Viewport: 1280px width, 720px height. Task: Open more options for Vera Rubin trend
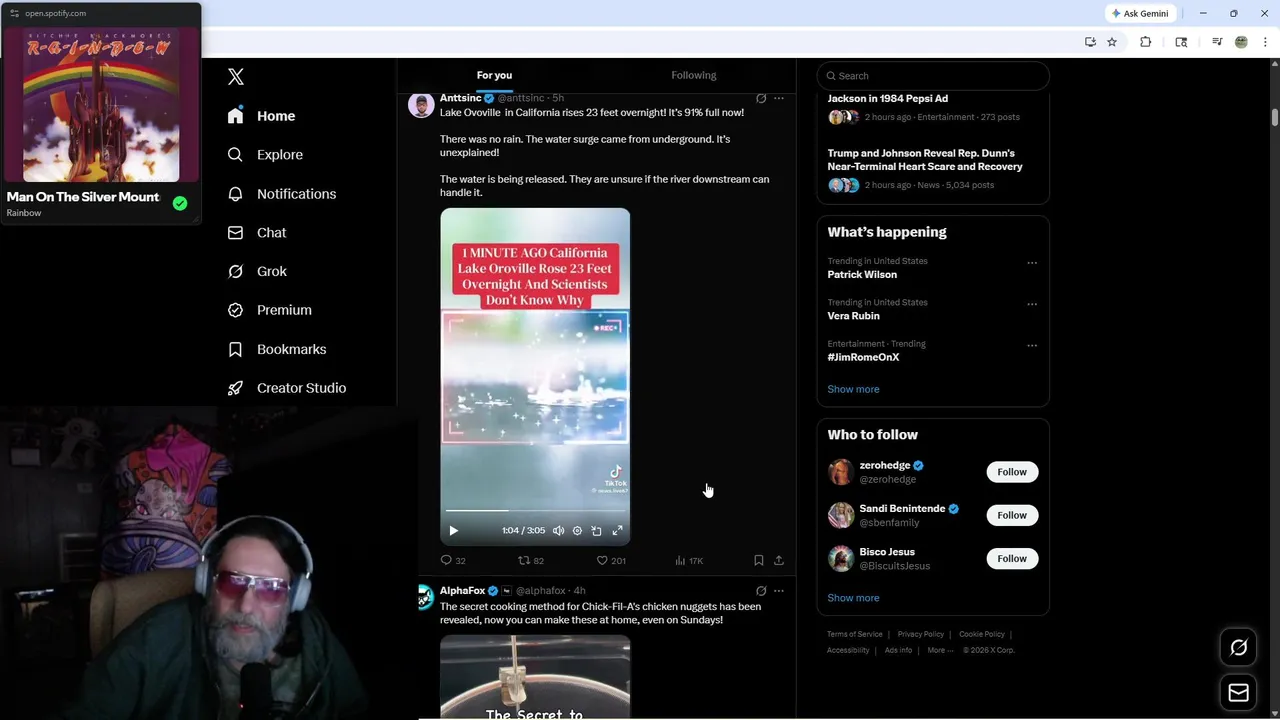click(x=1032, y=304)
